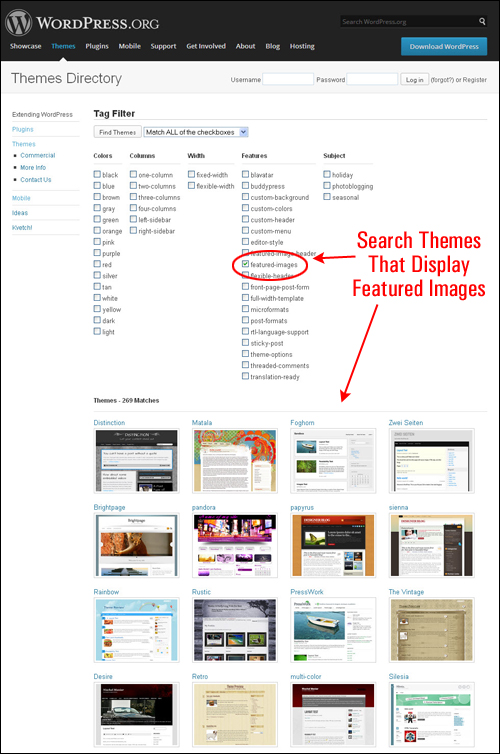Tick the blue color checkbox
The image size is (500, 754).
pyautogui.click(x=97, y=186)
